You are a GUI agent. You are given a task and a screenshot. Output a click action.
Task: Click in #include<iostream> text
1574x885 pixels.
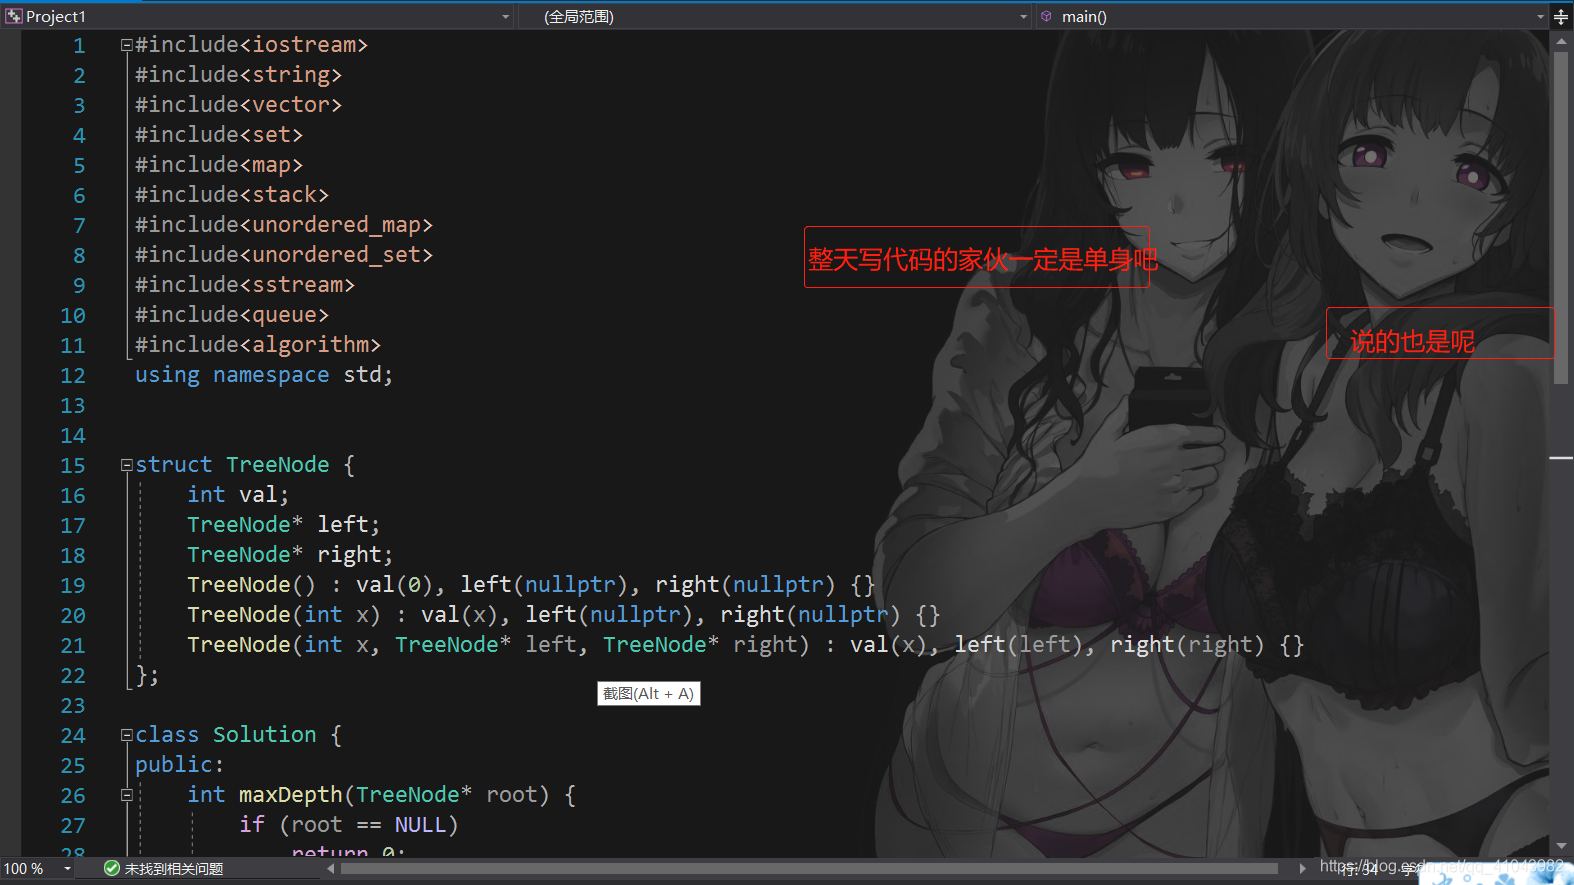(x=251, y=45)
